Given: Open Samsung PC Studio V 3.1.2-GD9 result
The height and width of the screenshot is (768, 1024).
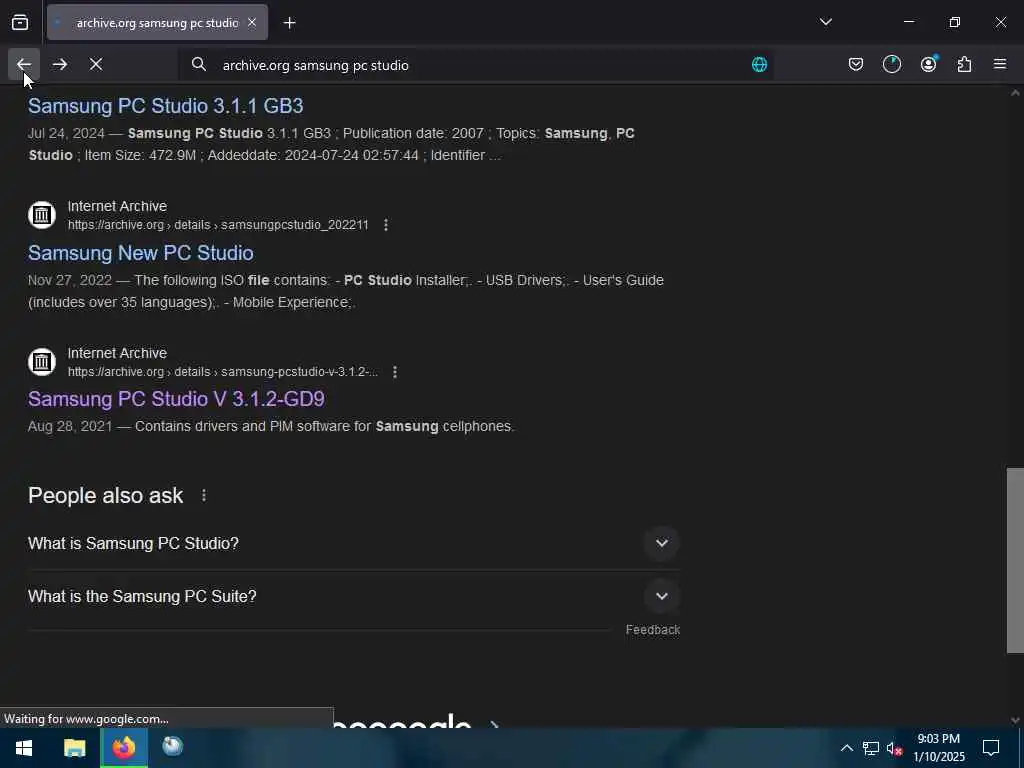Looking at the screenshot, I should point(176,398).
